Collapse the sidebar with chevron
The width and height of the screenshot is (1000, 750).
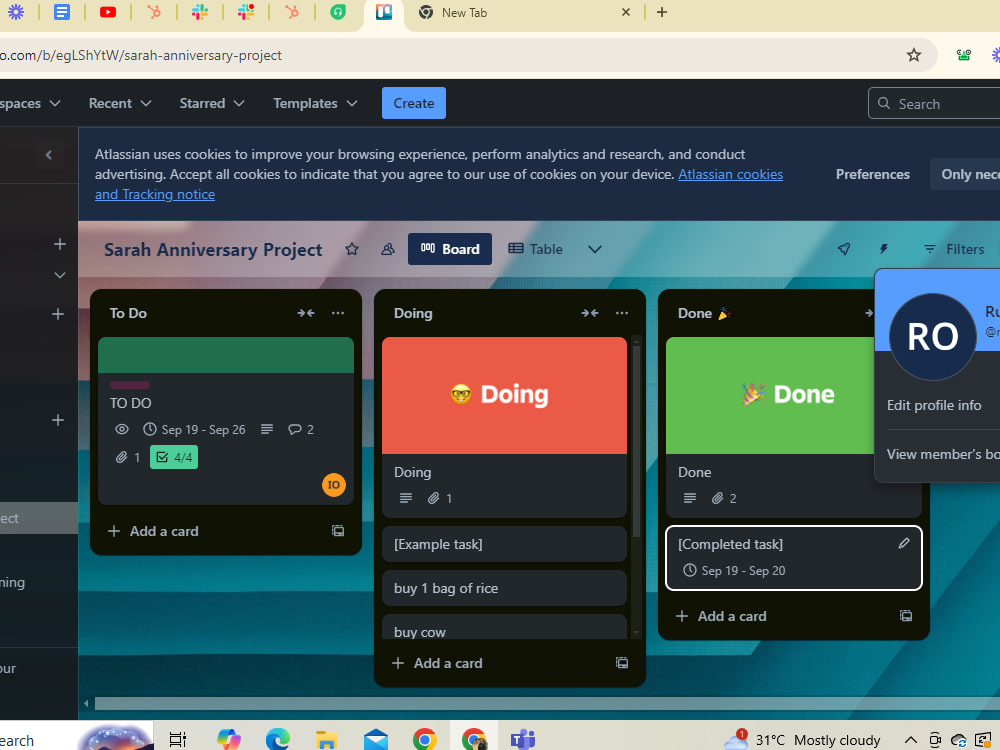pyautogui.click(x=48, y=155)
